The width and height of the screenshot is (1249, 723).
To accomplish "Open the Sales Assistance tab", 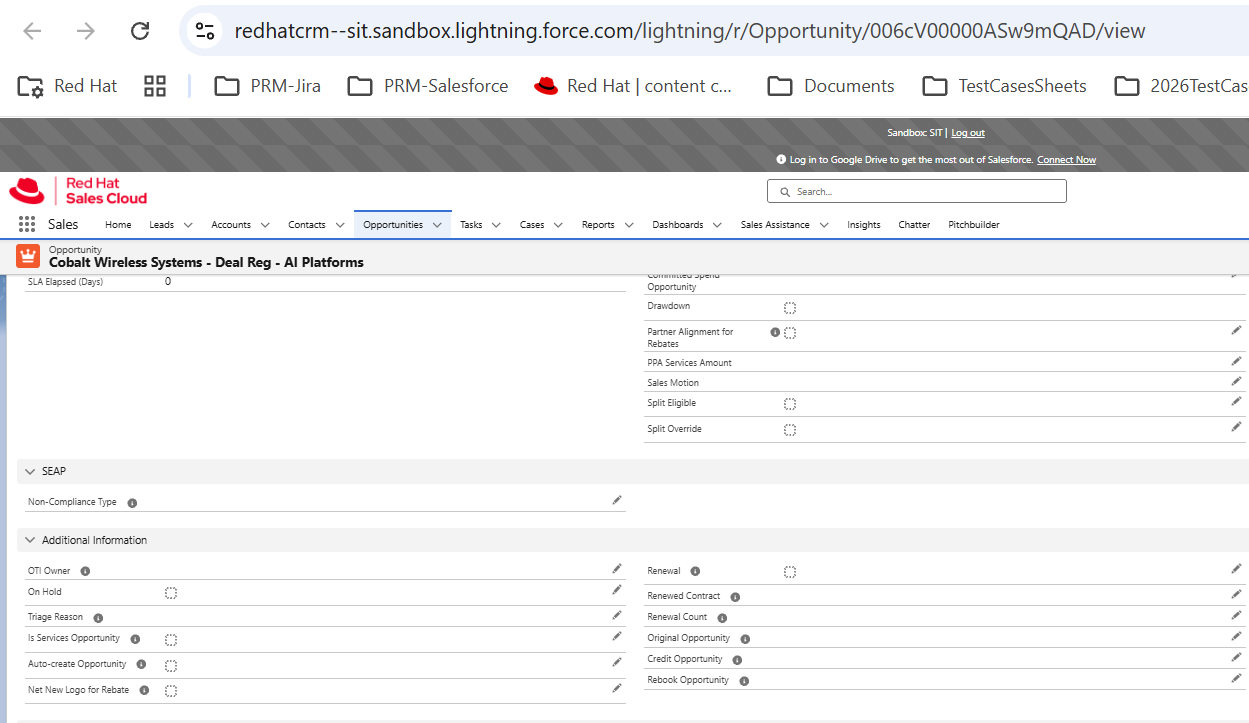I will (775, 225).
